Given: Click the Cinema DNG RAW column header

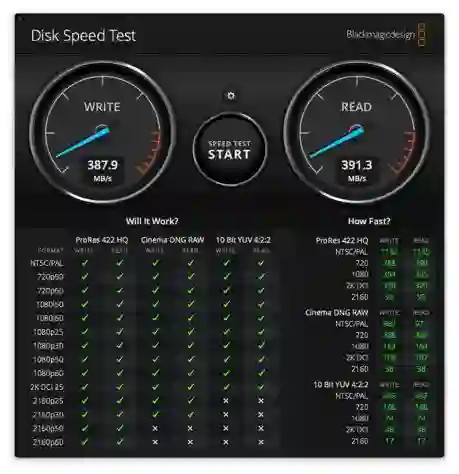Looking at the screenshot, I should 172,240.
